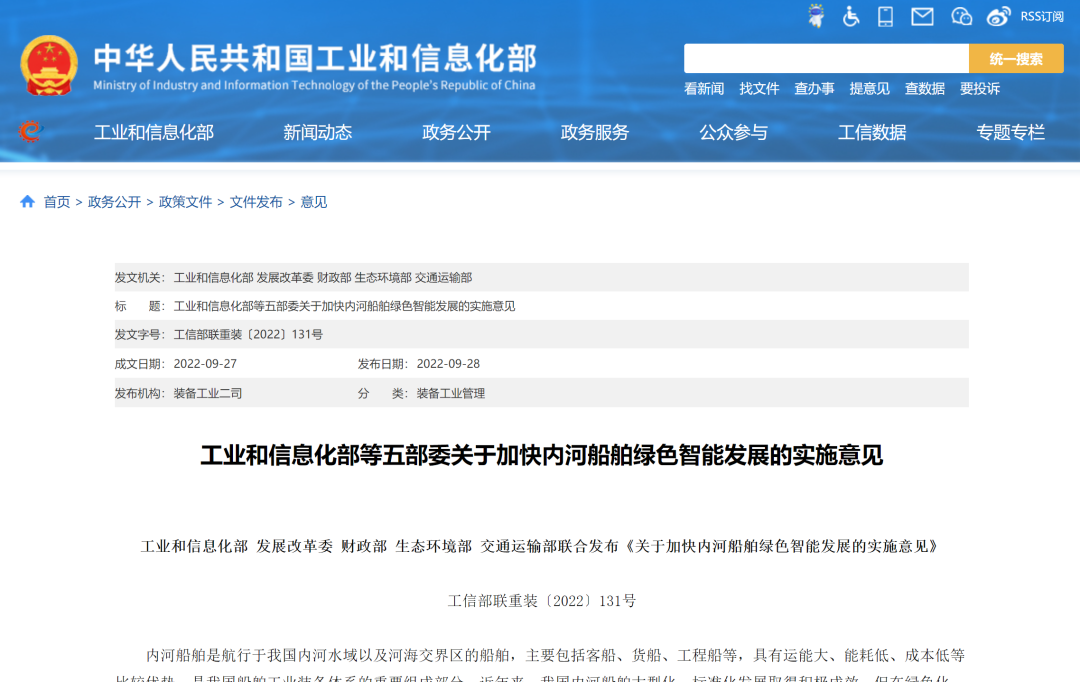Click the 统一搜索 search button

pyautogui.click(x=1016, y=59)
